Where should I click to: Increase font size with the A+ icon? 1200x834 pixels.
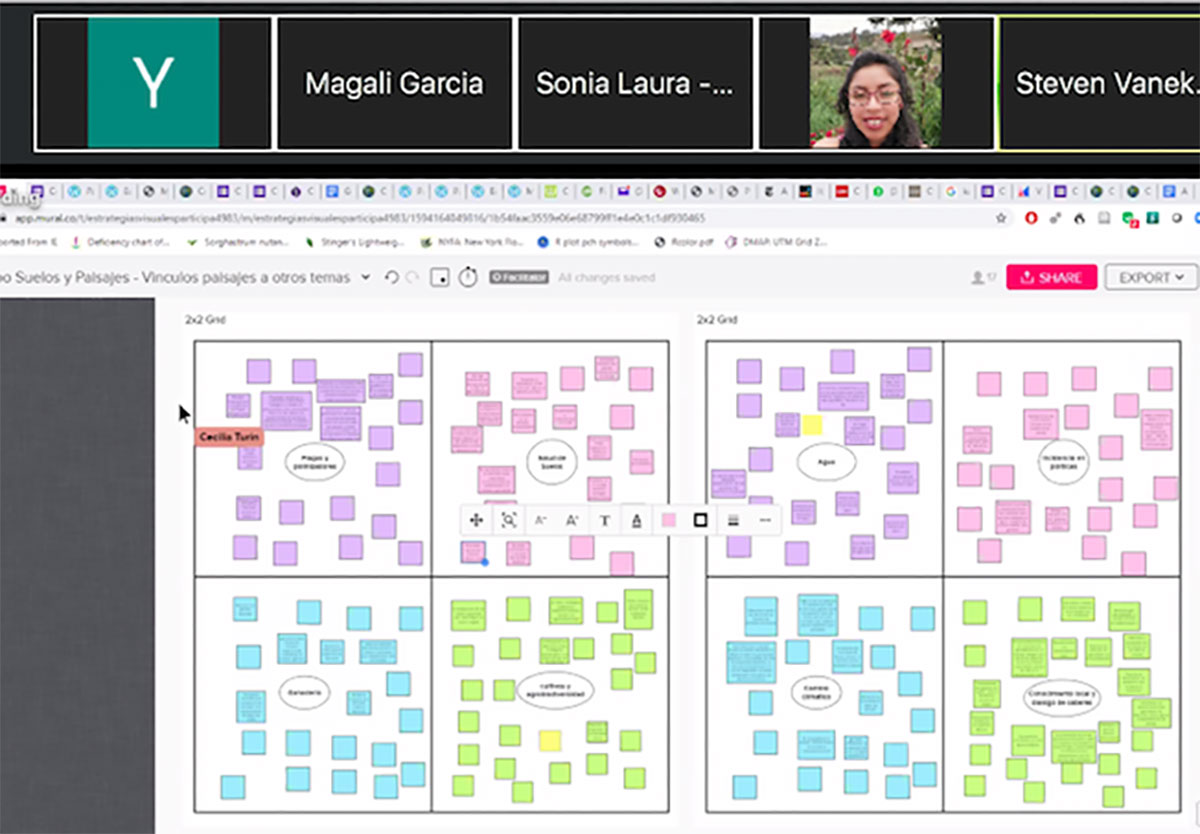click(573, 520)
